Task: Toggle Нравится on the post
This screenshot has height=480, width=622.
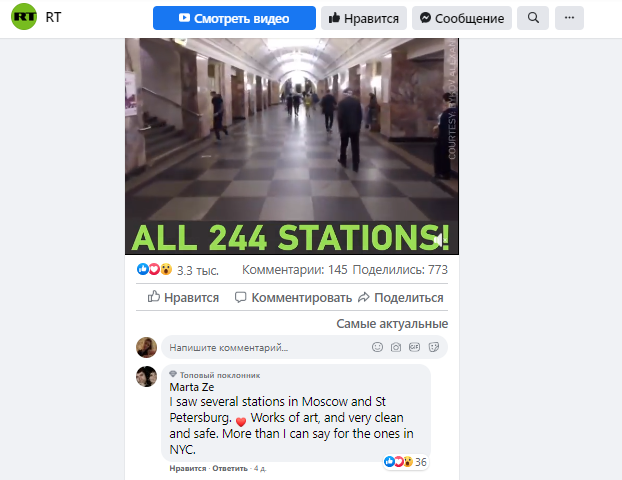Action: pyautogui.click(x=183, y=297)
